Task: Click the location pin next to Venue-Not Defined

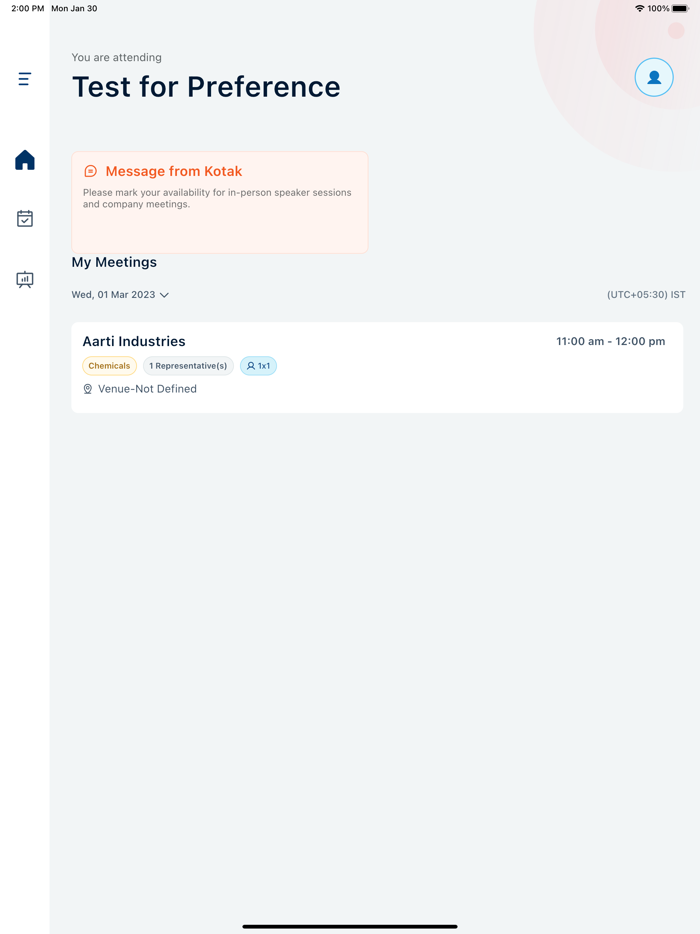Action: [x=87, y=388]
